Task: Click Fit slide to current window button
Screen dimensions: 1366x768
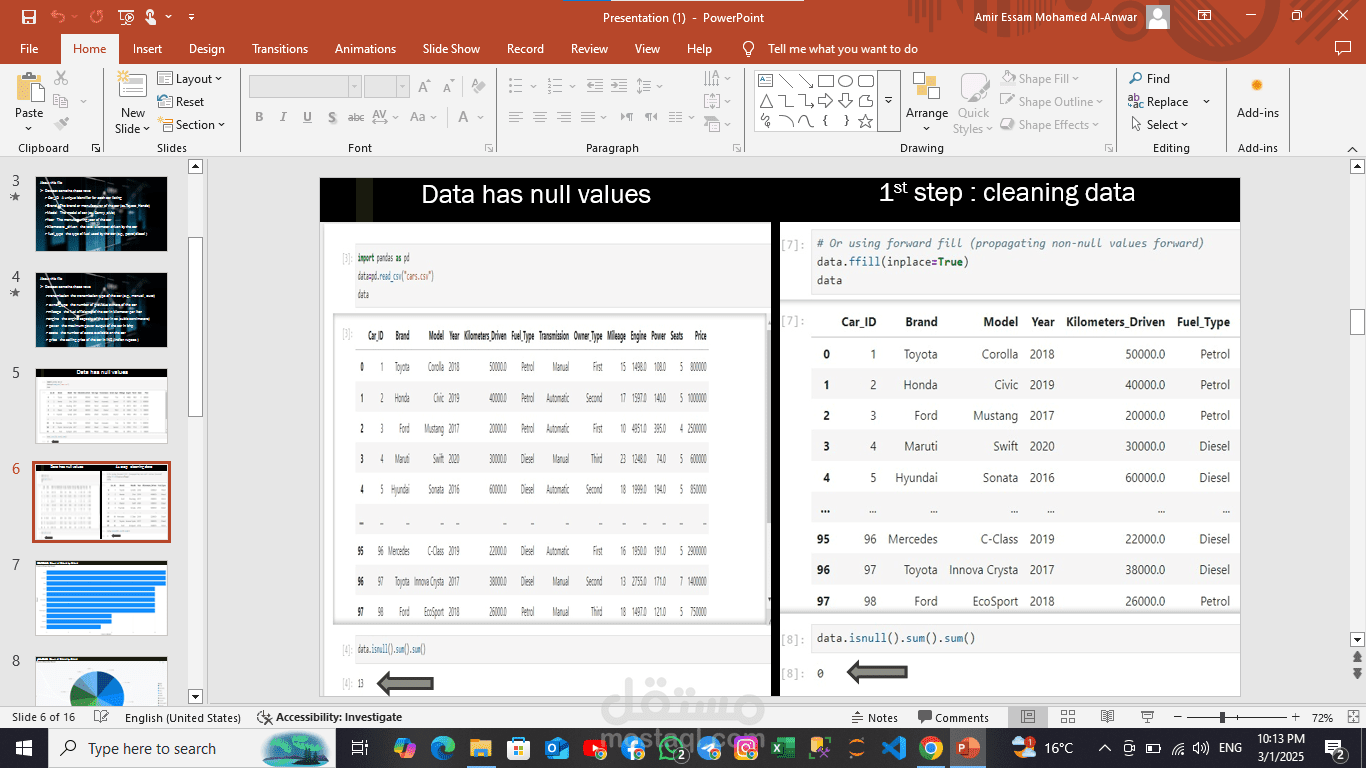Action: click(1352, 717)
